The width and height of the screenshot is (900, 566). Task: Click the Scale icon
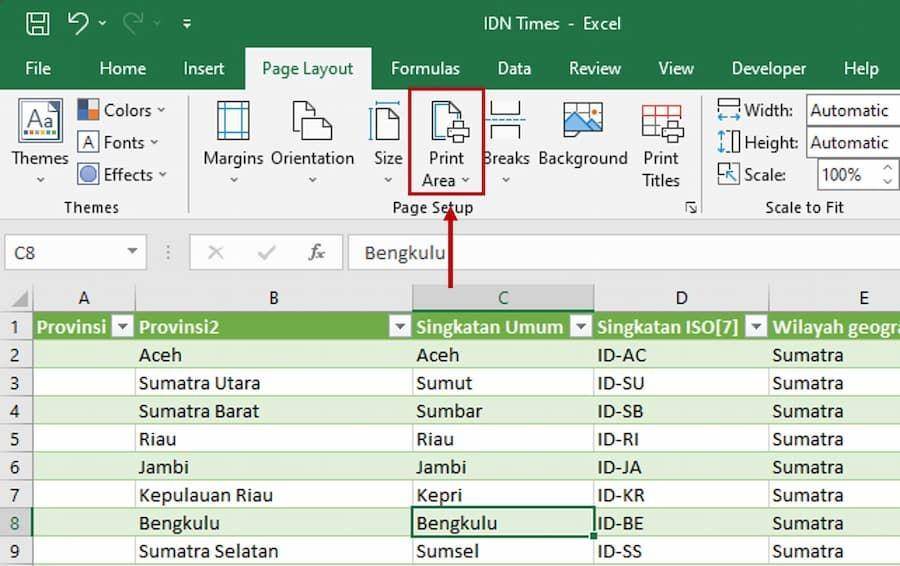pos(728,174)
